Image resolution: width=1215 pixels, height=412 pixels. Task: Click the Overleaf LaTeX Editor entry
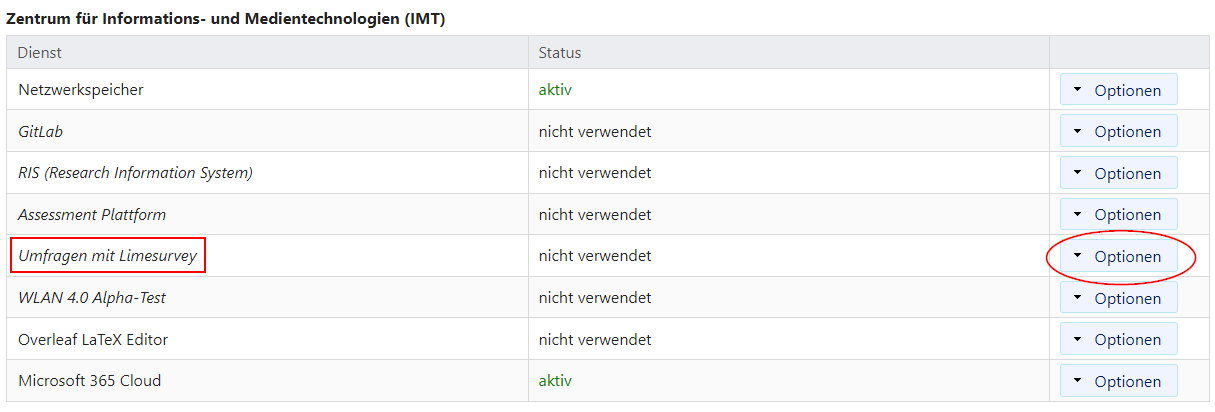[x=93, y=339]
